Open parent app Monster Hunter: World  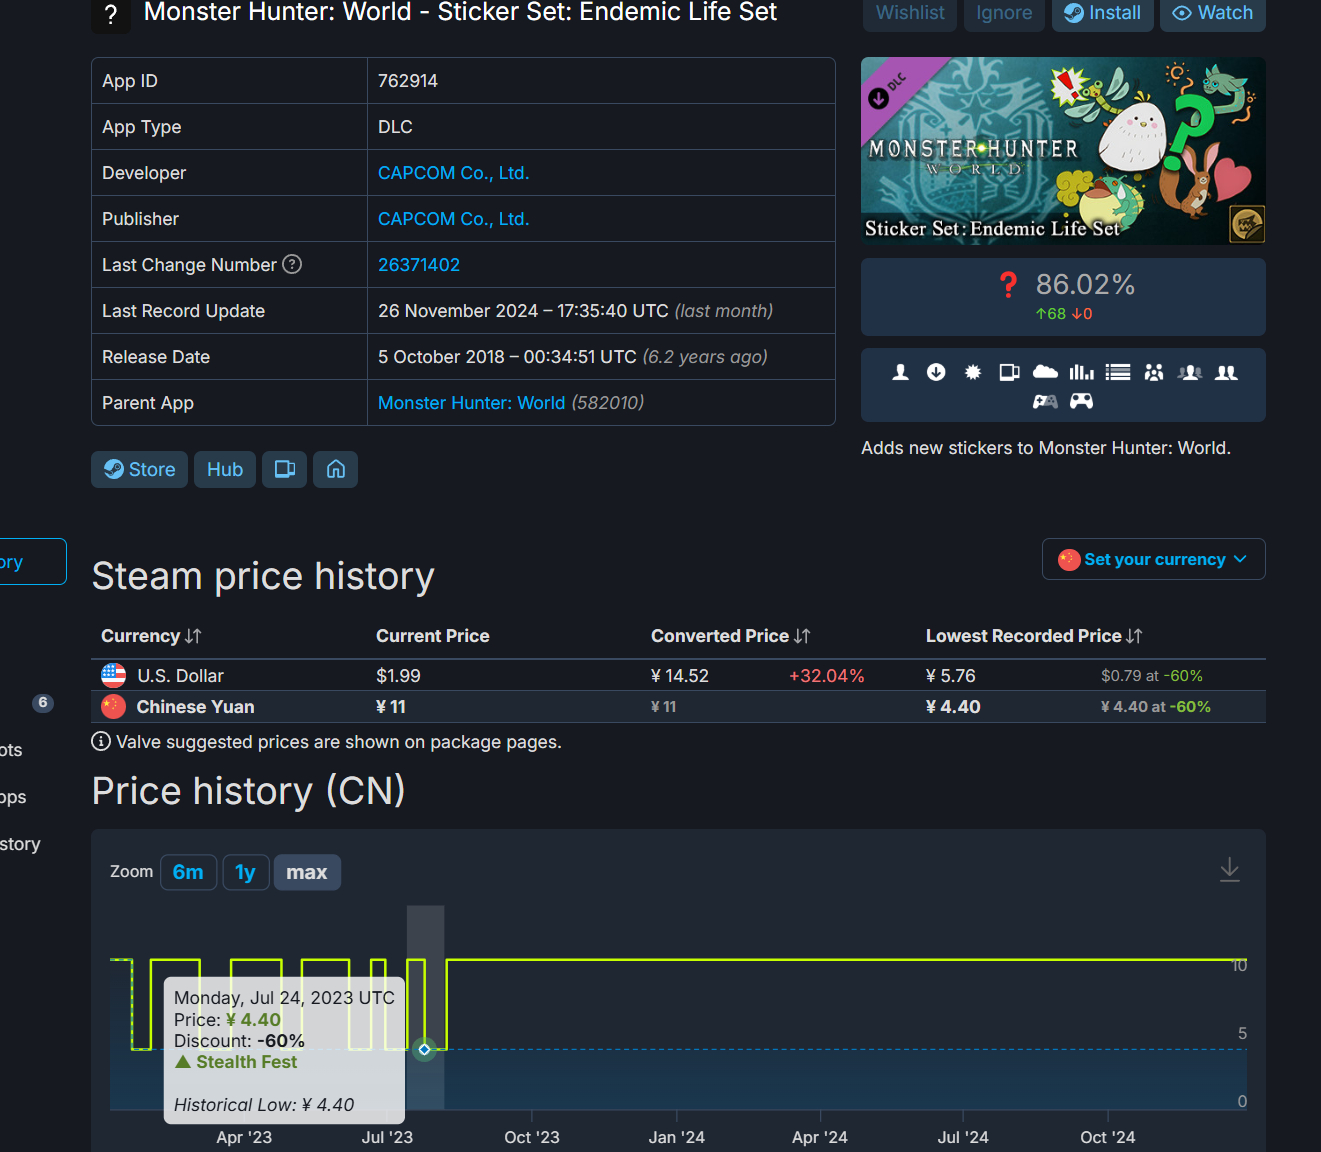472,403
